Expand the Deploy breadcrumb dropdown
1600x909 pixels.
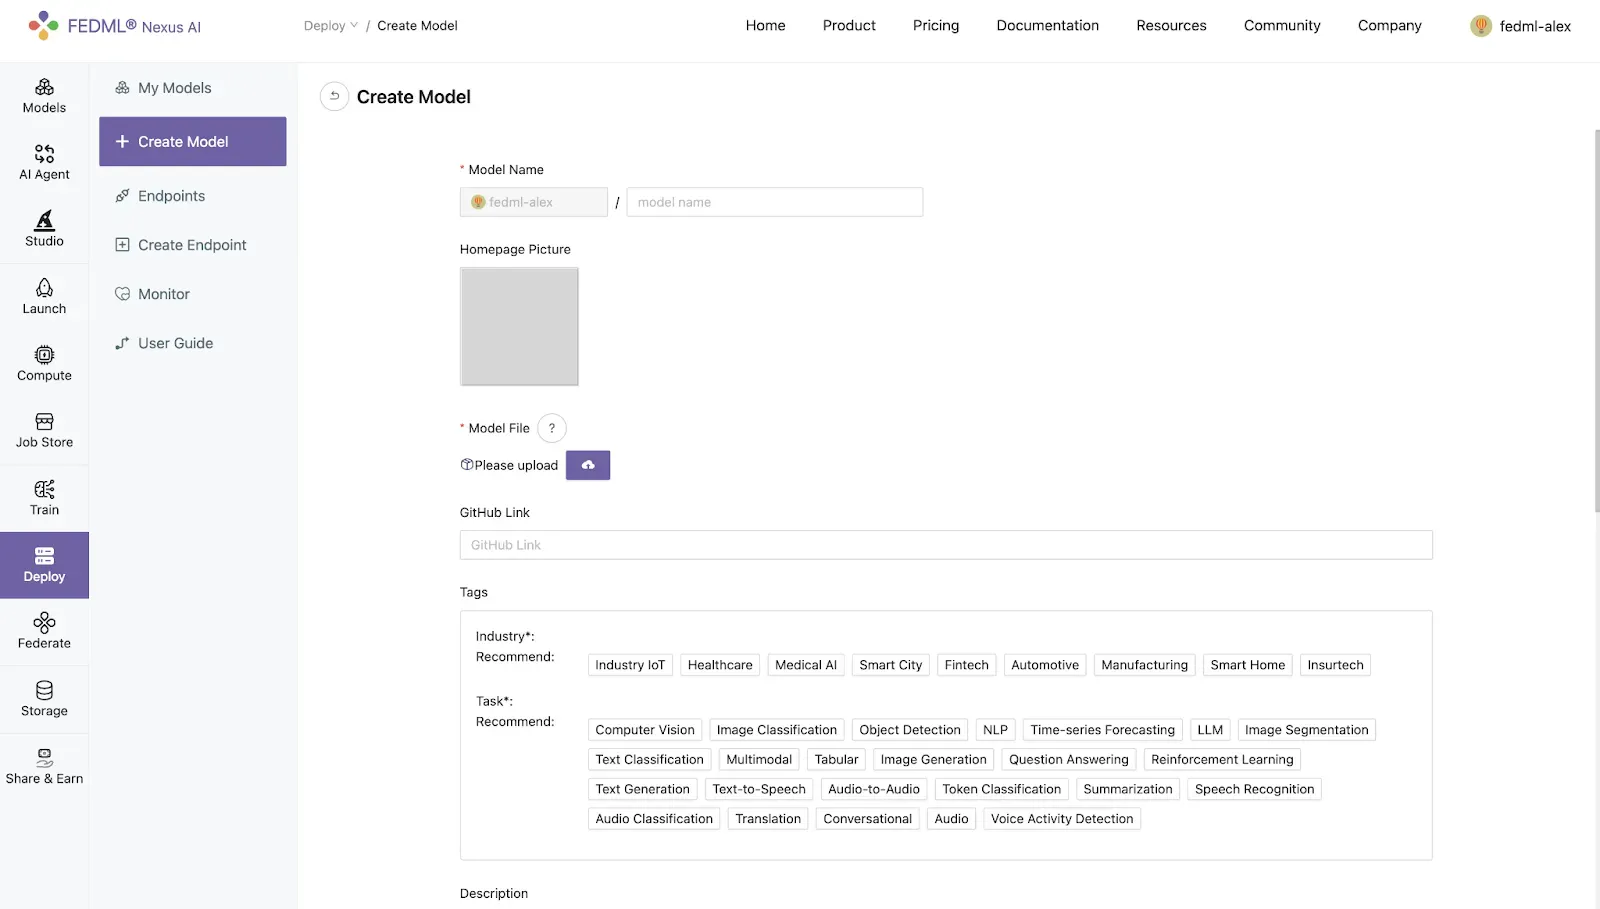pos(330,26)
